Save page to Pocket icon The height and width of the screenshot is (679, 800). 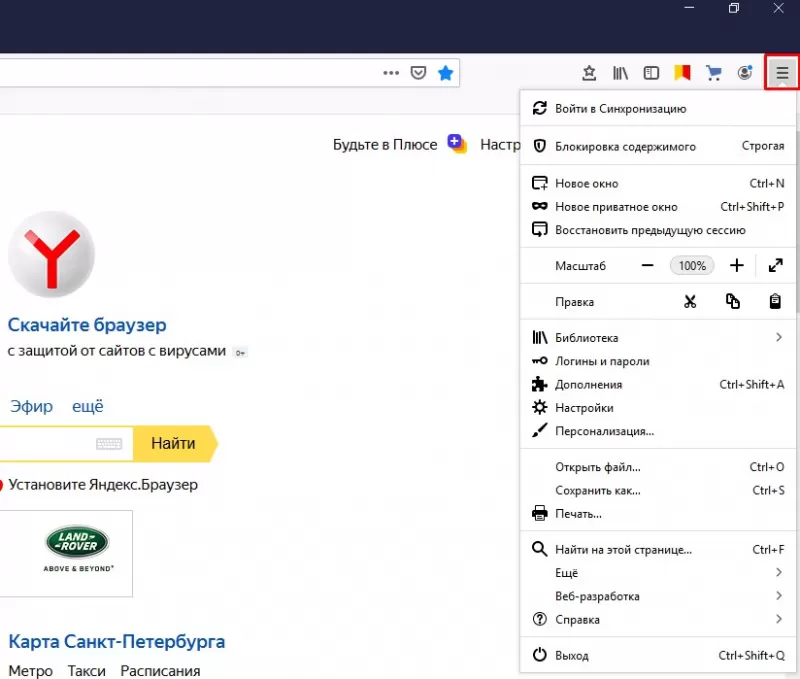click(x=418, y=73)
